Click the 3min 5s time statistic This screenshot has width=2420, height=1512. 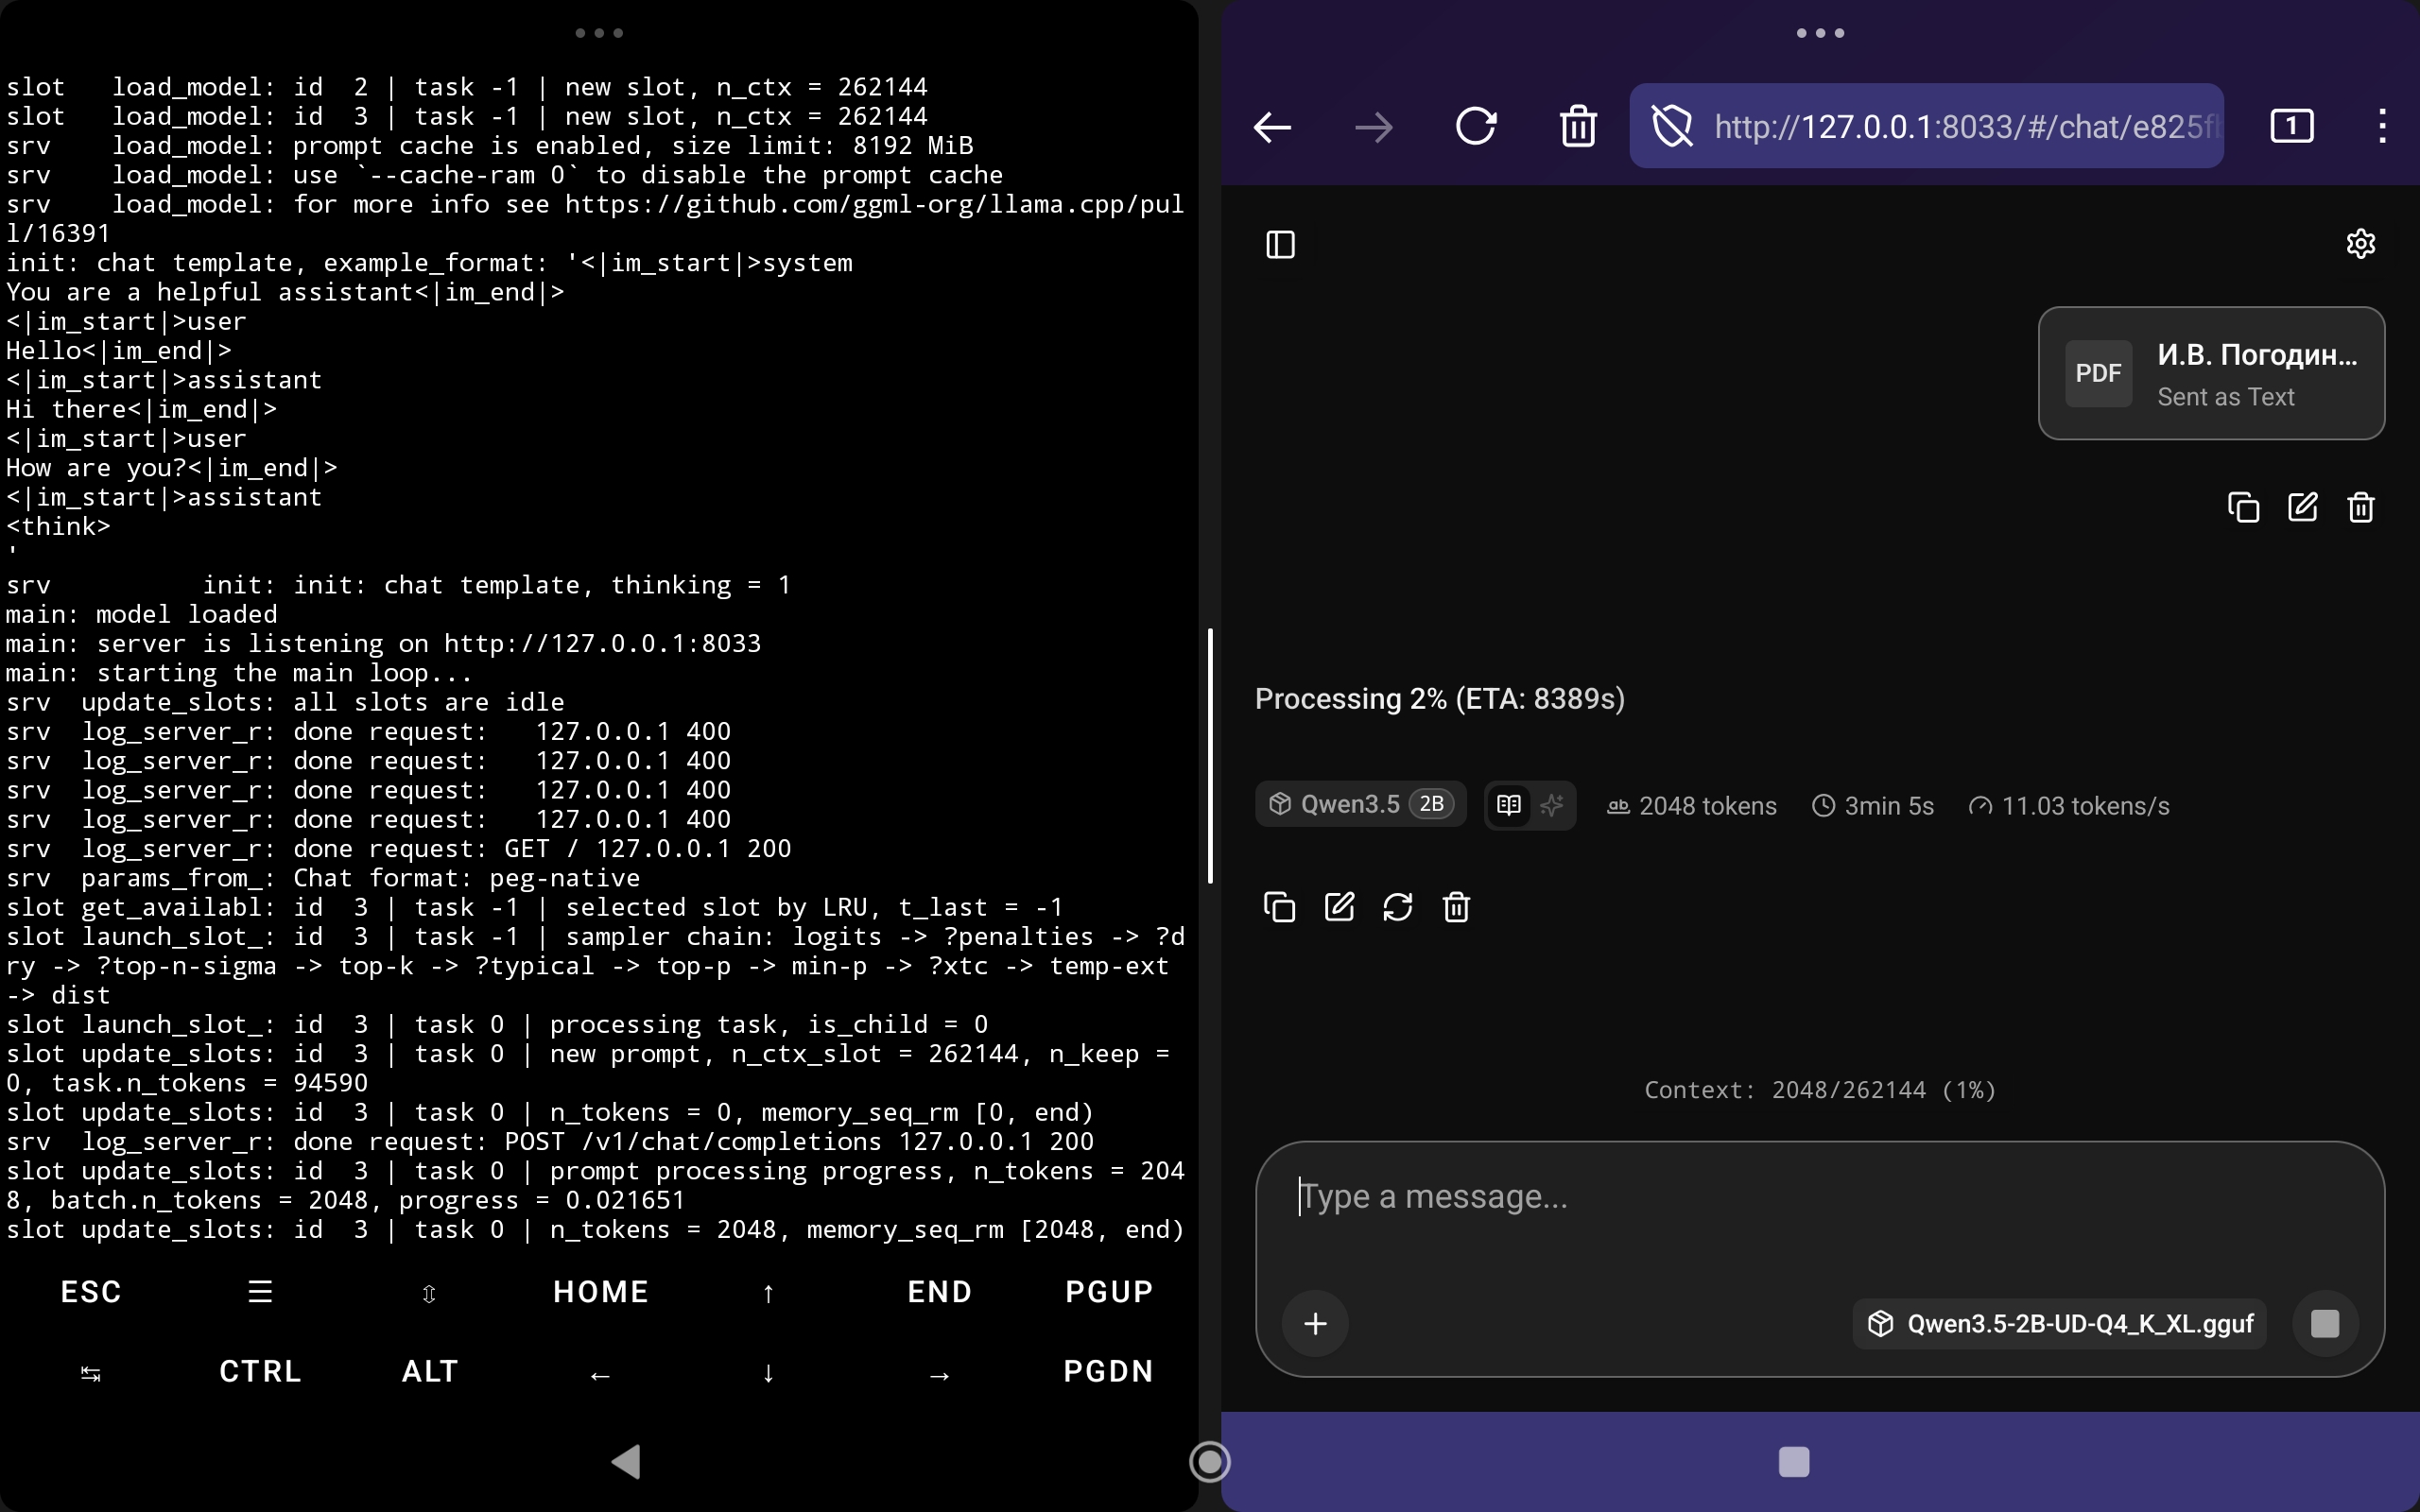point(1873,806)
